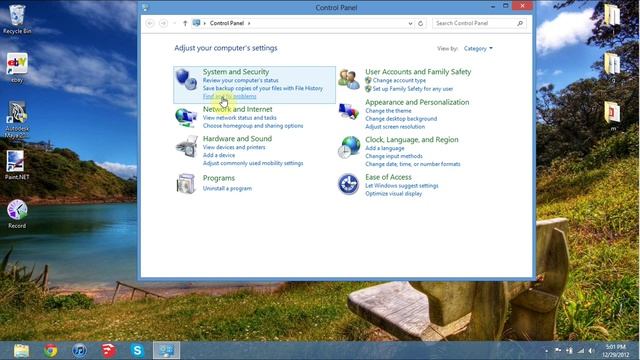The image size is (640, 360).
Task: Open volume control in system tray
Action: [592, 351]
